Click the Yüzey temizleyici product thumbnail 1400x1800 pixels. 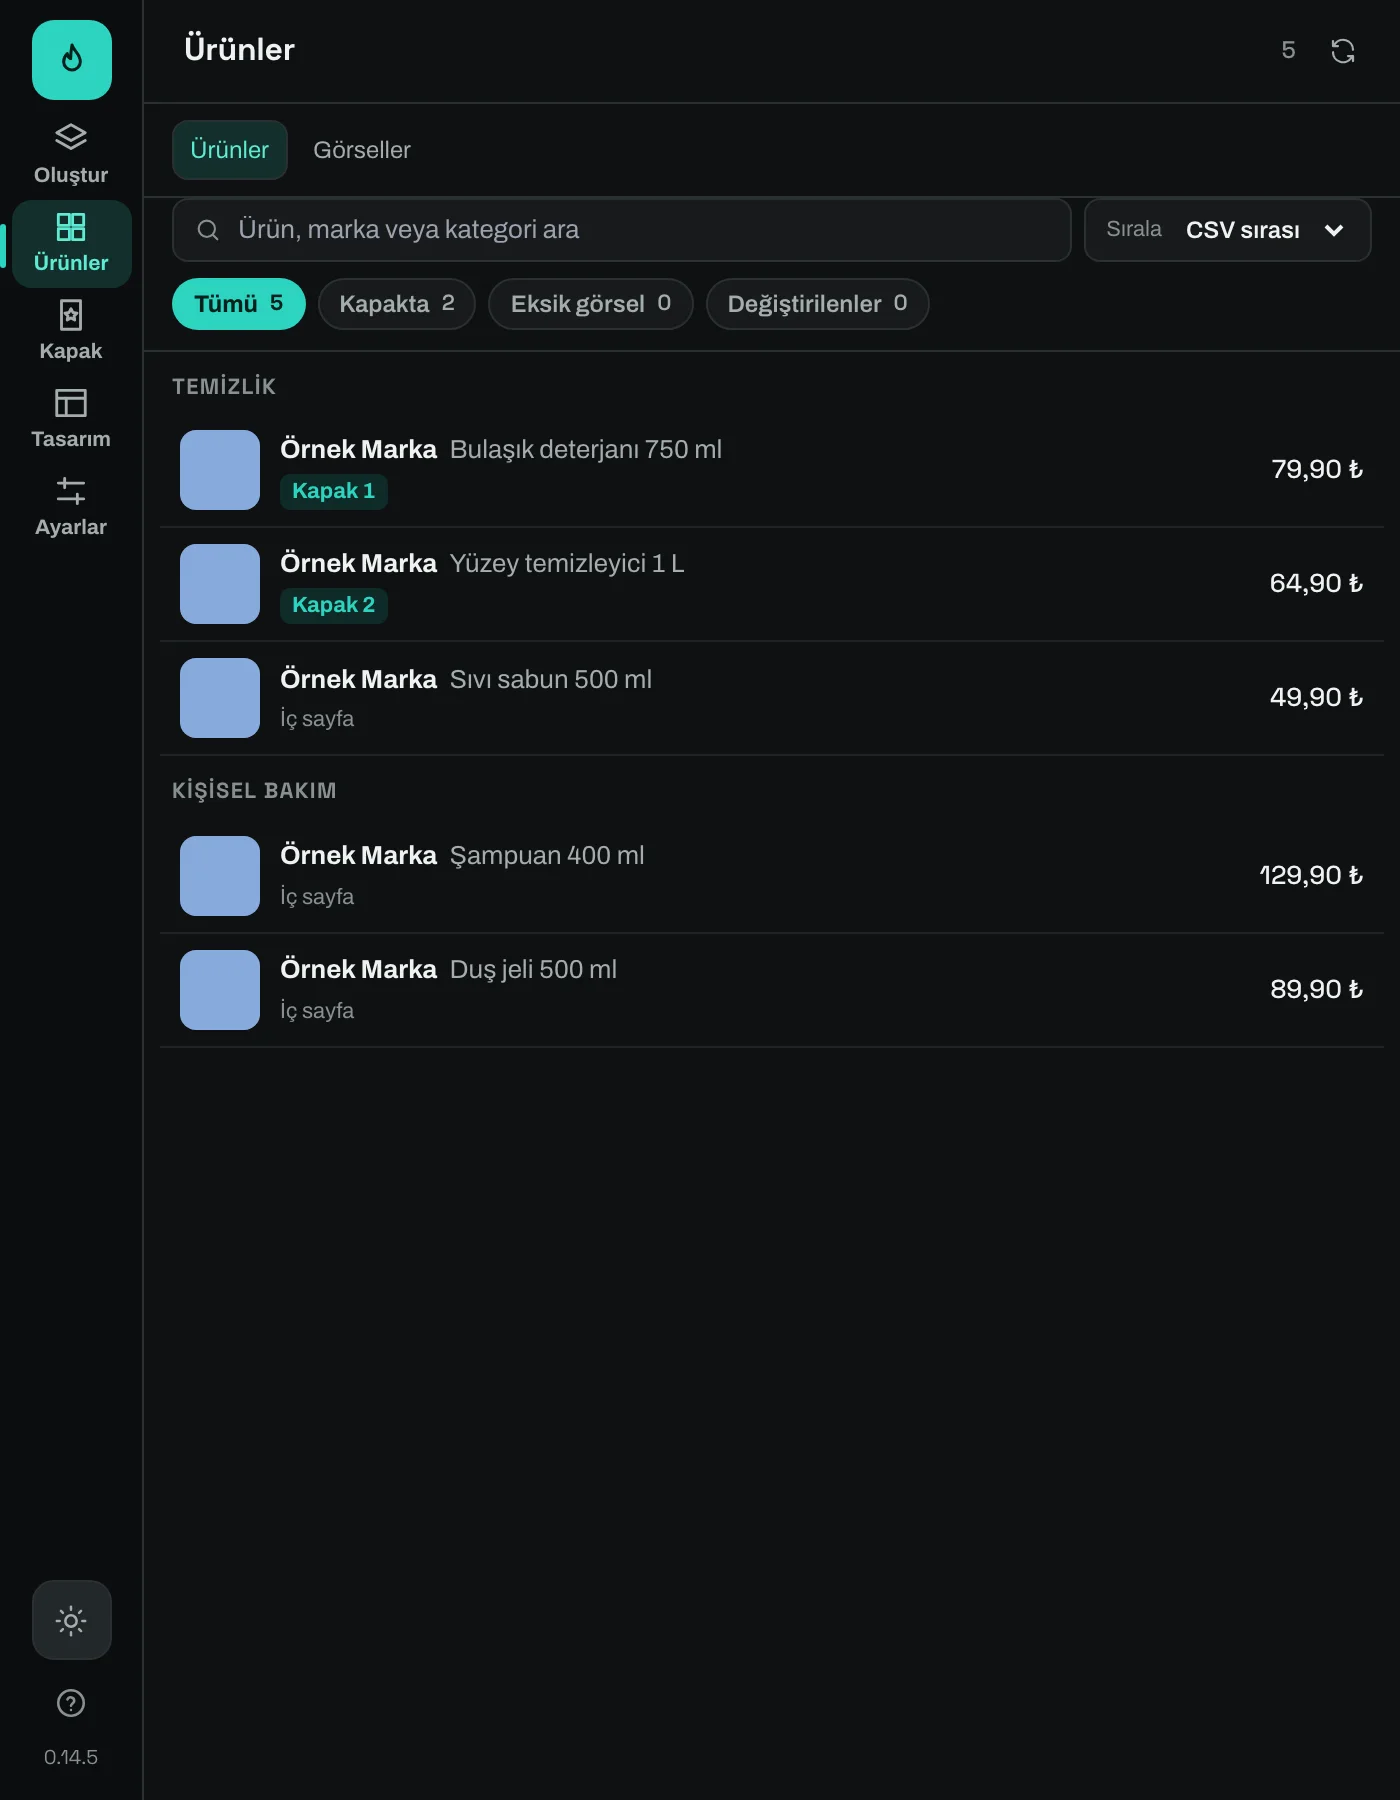(220, 584)
